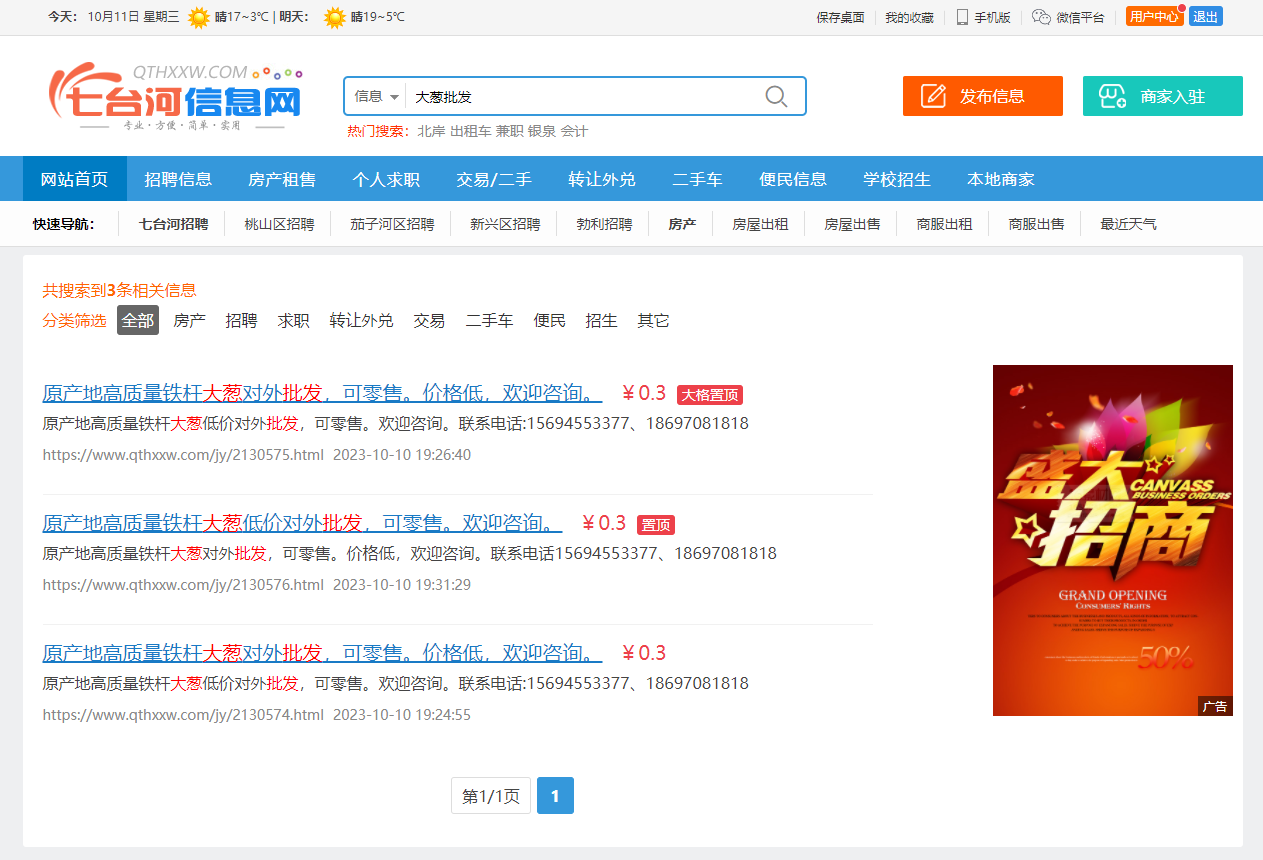Click the magnifier search icon

[776, 96]
